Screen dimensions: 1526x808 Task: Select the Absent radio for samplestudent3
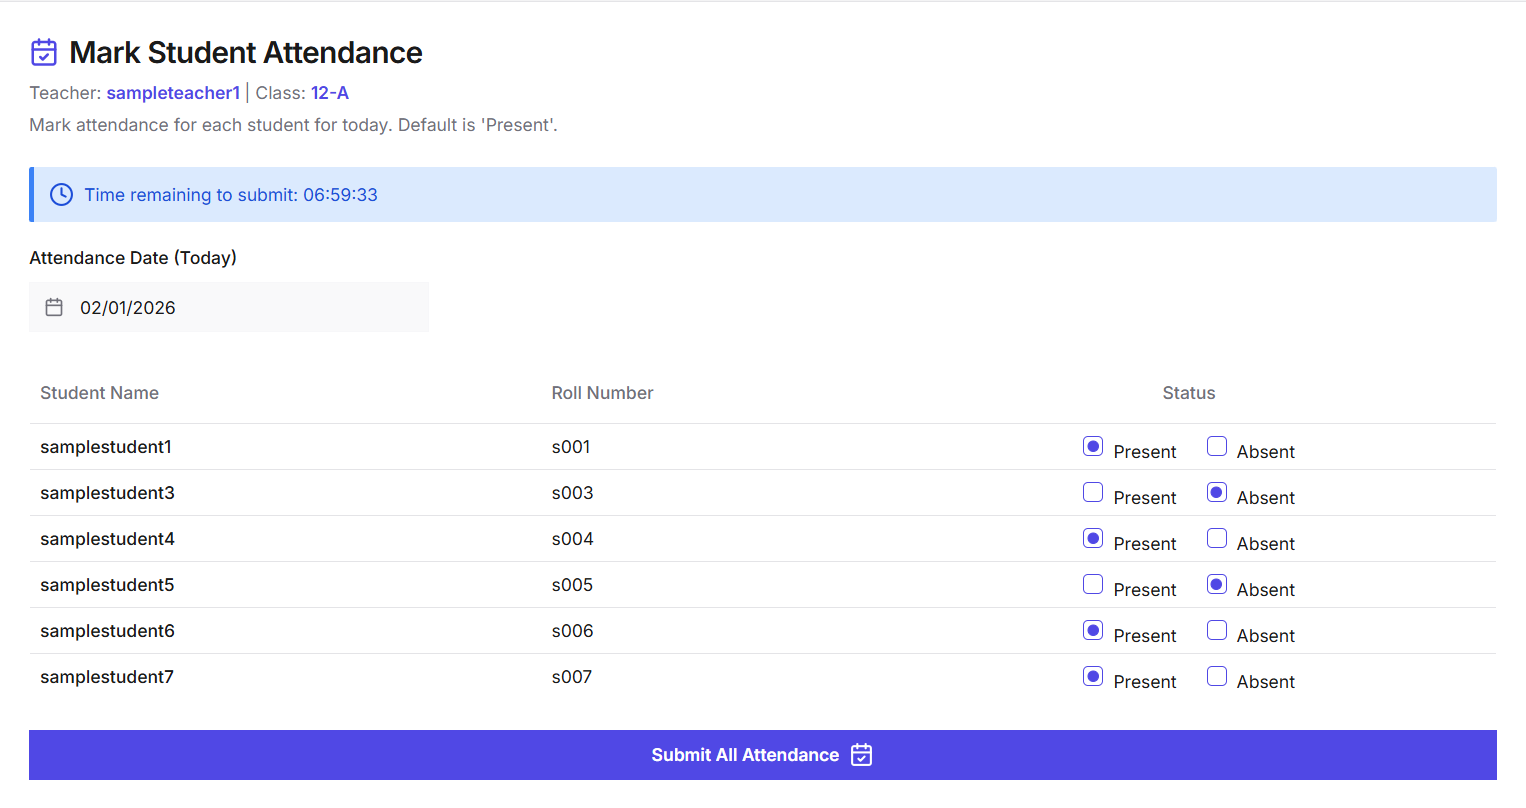(1217, 492)
